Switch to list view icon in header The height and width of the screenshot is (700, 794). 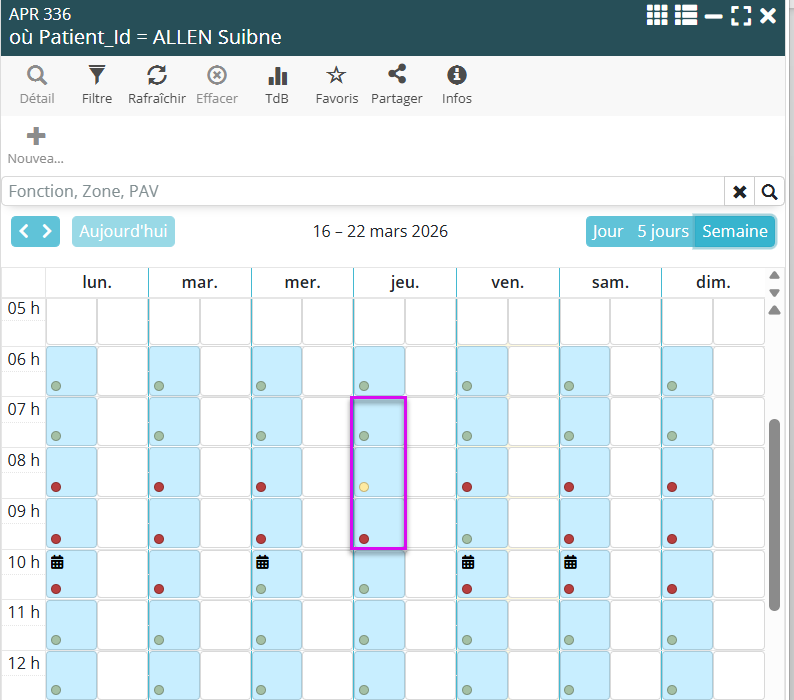pos(685,15)
